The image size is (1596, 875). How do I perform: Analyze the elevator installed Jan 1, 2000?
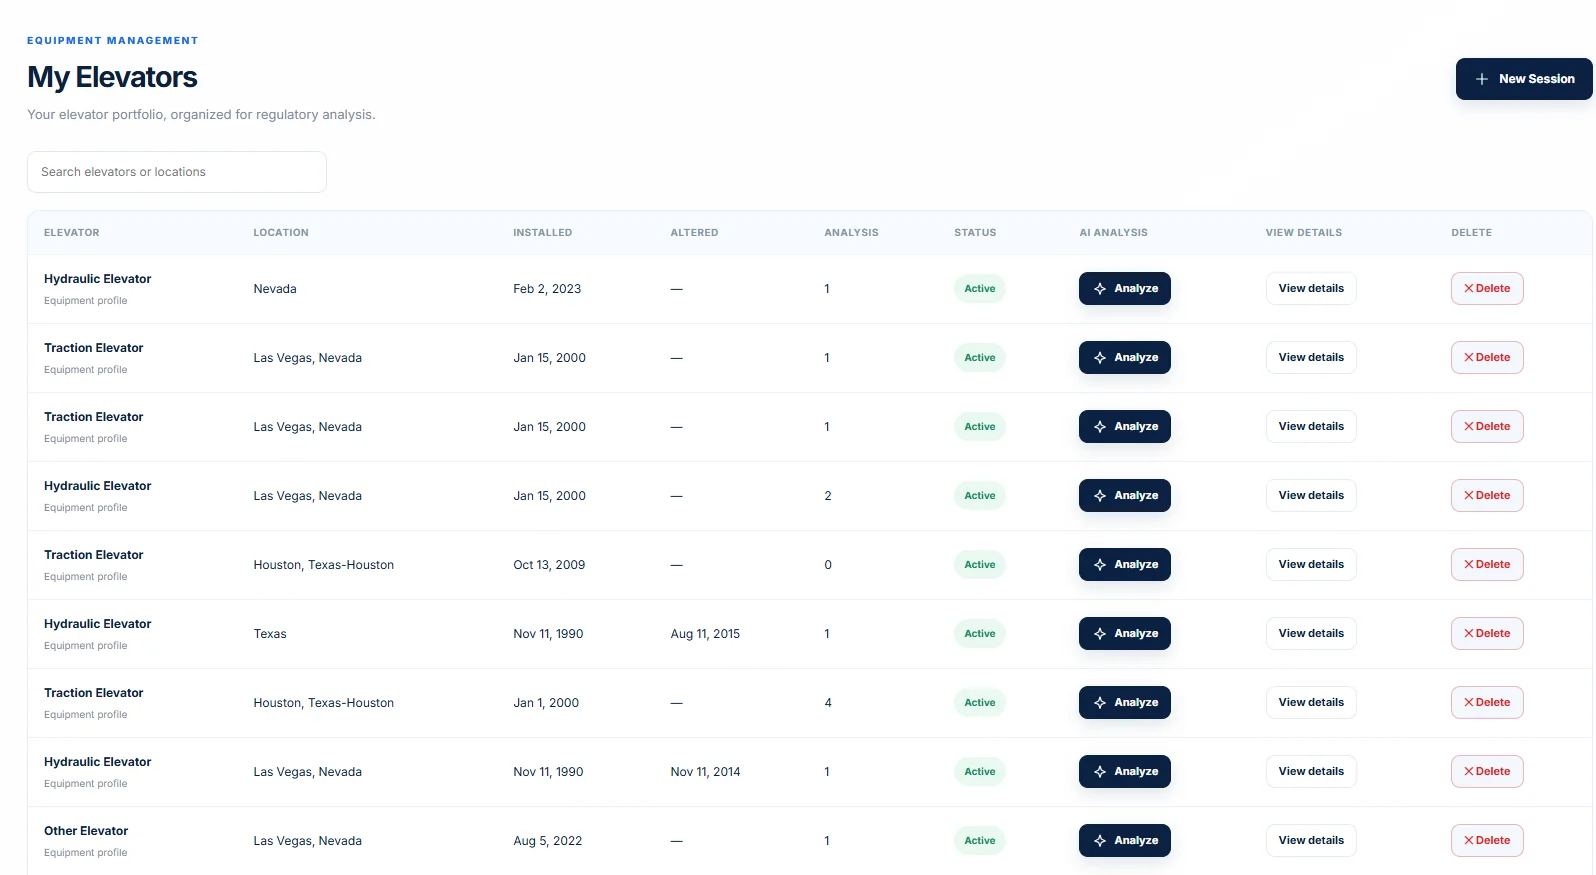[x=1125, y=703]
